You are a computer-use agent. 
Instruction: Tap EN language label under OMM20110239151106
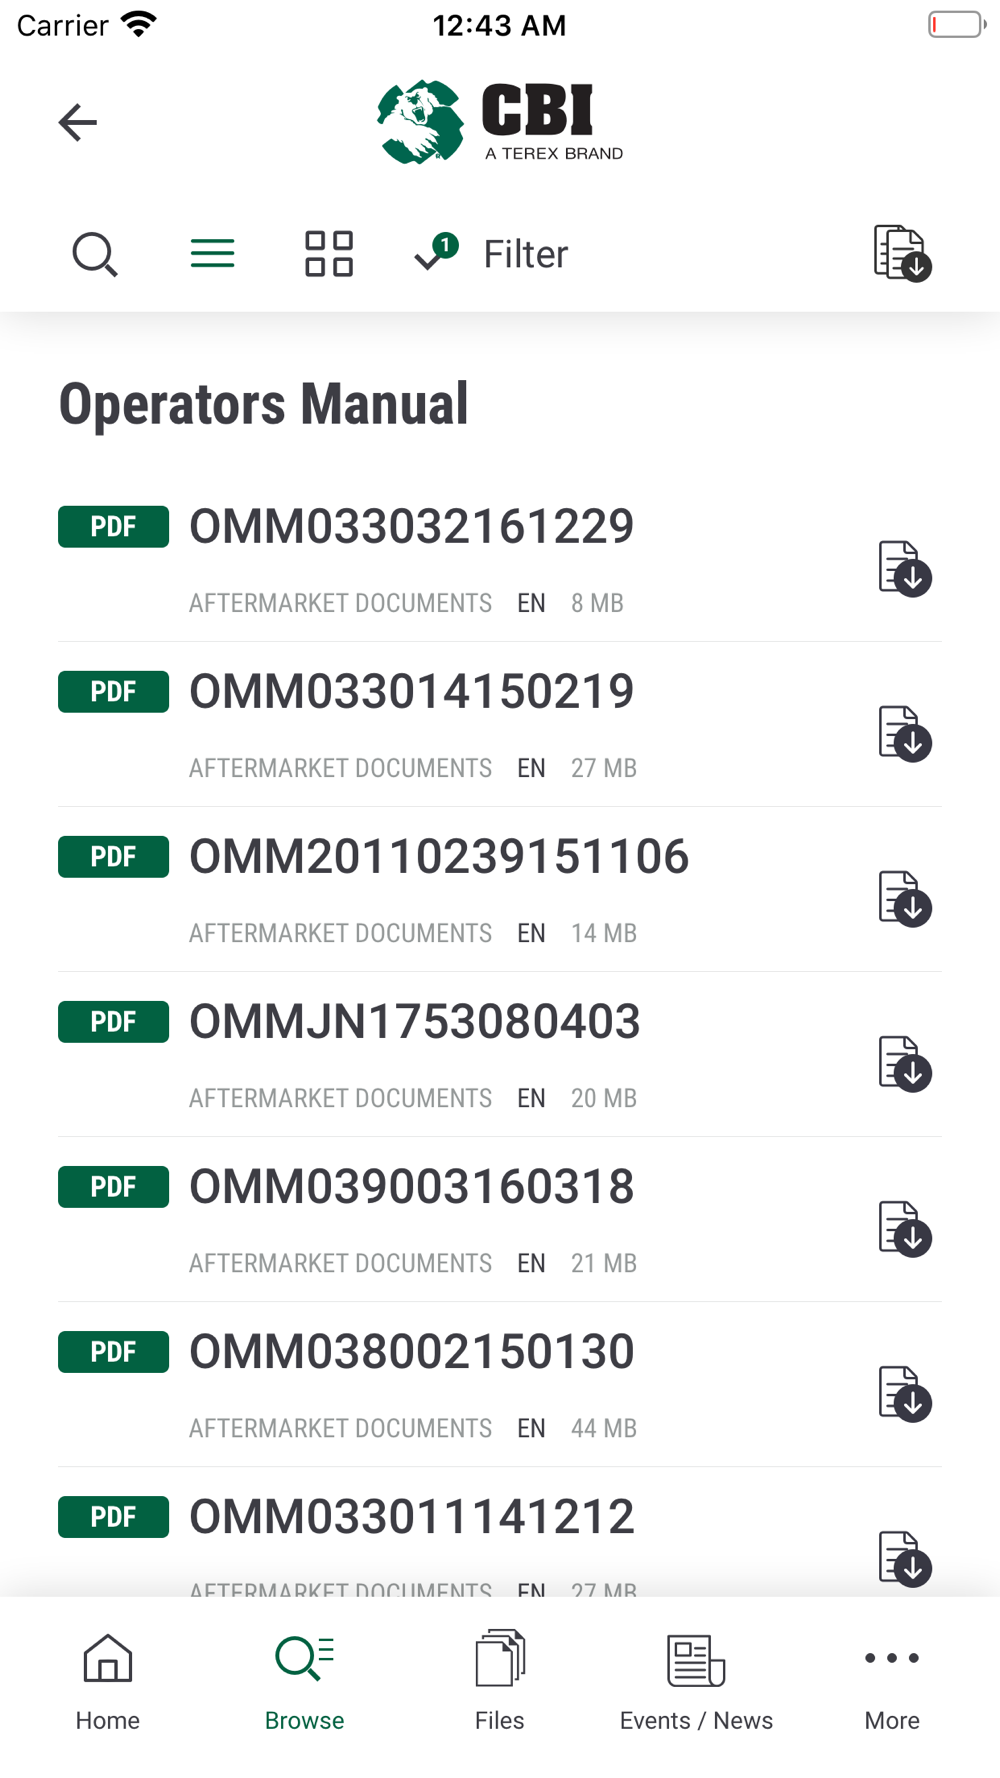click(531, 933)
